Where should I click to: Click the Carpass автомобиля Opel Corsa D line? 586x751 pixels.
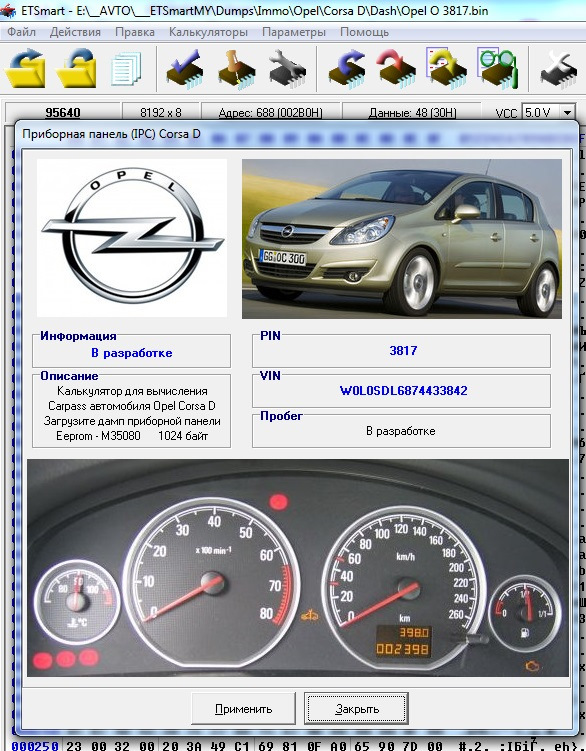pos(132,406)
